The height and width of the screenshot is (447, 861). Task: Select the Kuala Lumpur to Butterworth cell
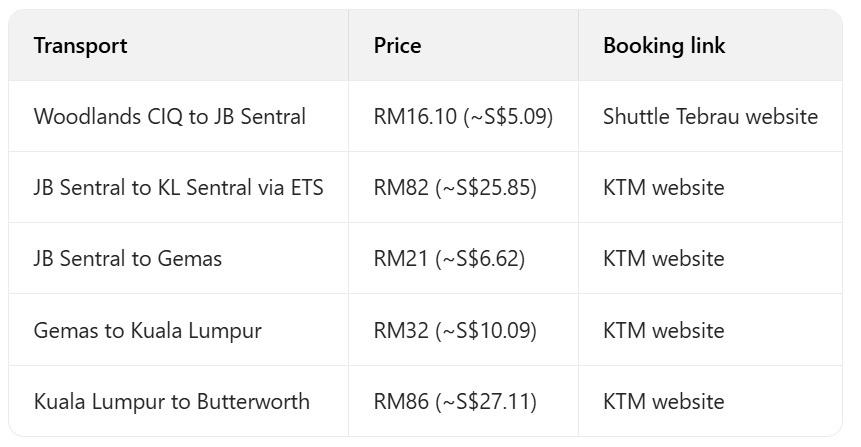point(171,402)
